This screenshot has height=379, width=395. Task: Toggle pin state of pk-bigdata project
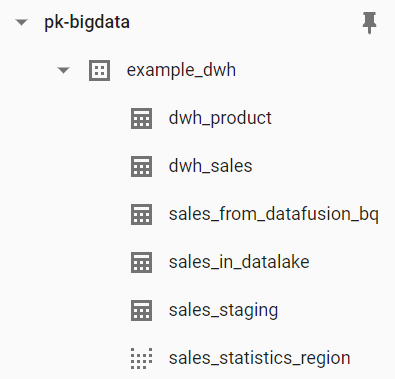(x=369, y=22)
